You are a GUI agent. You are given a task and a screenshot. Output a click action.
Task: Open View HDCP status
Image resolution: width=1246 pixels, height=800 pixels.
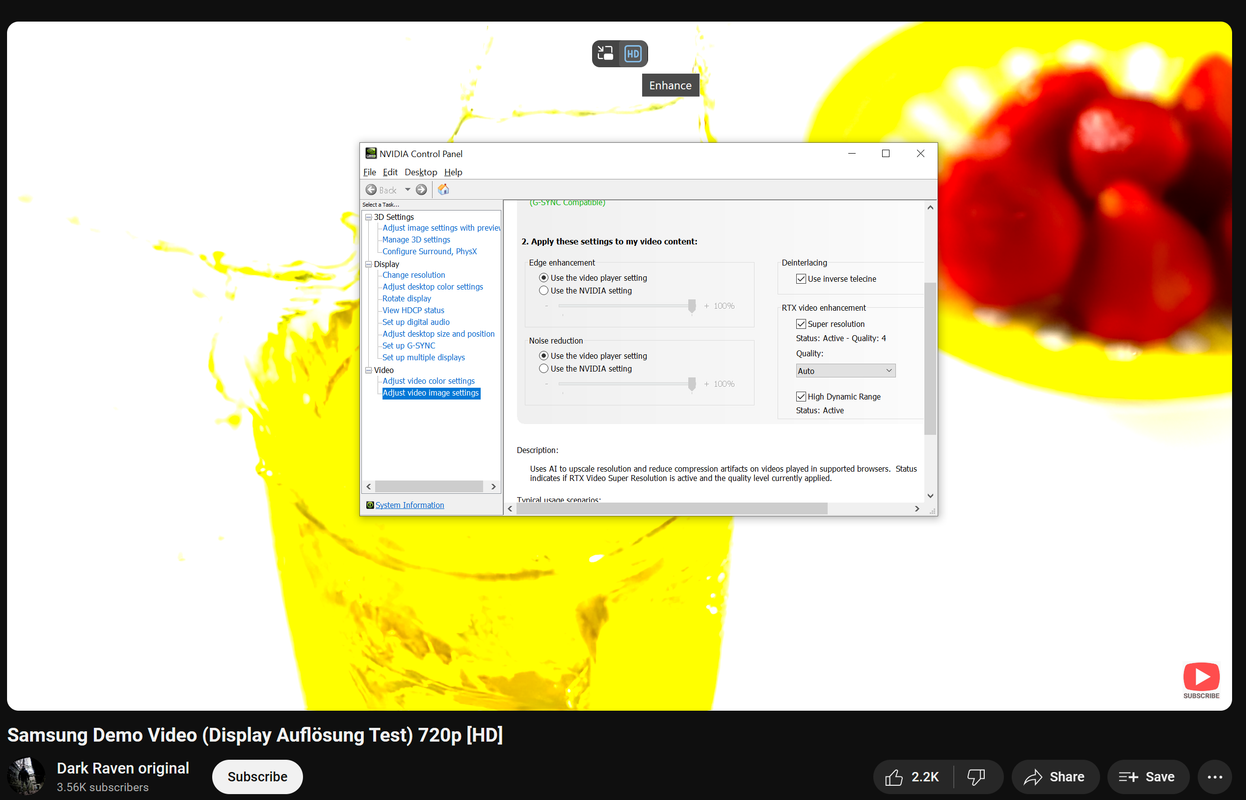413,311
